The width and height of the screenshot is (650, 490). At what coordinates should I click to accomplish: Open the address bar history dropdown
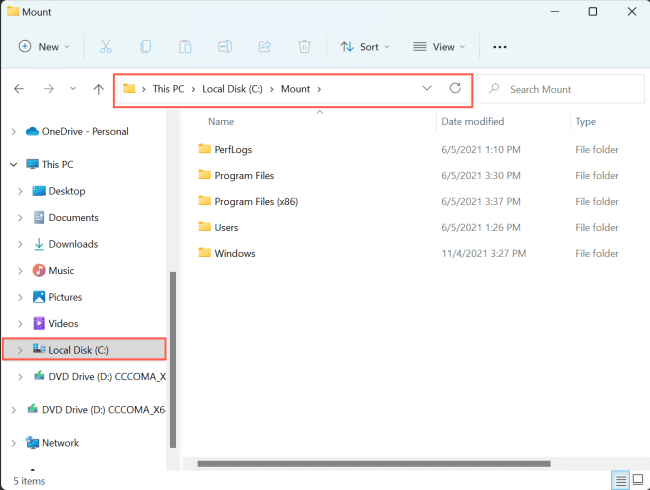click(x=427, y=89)
